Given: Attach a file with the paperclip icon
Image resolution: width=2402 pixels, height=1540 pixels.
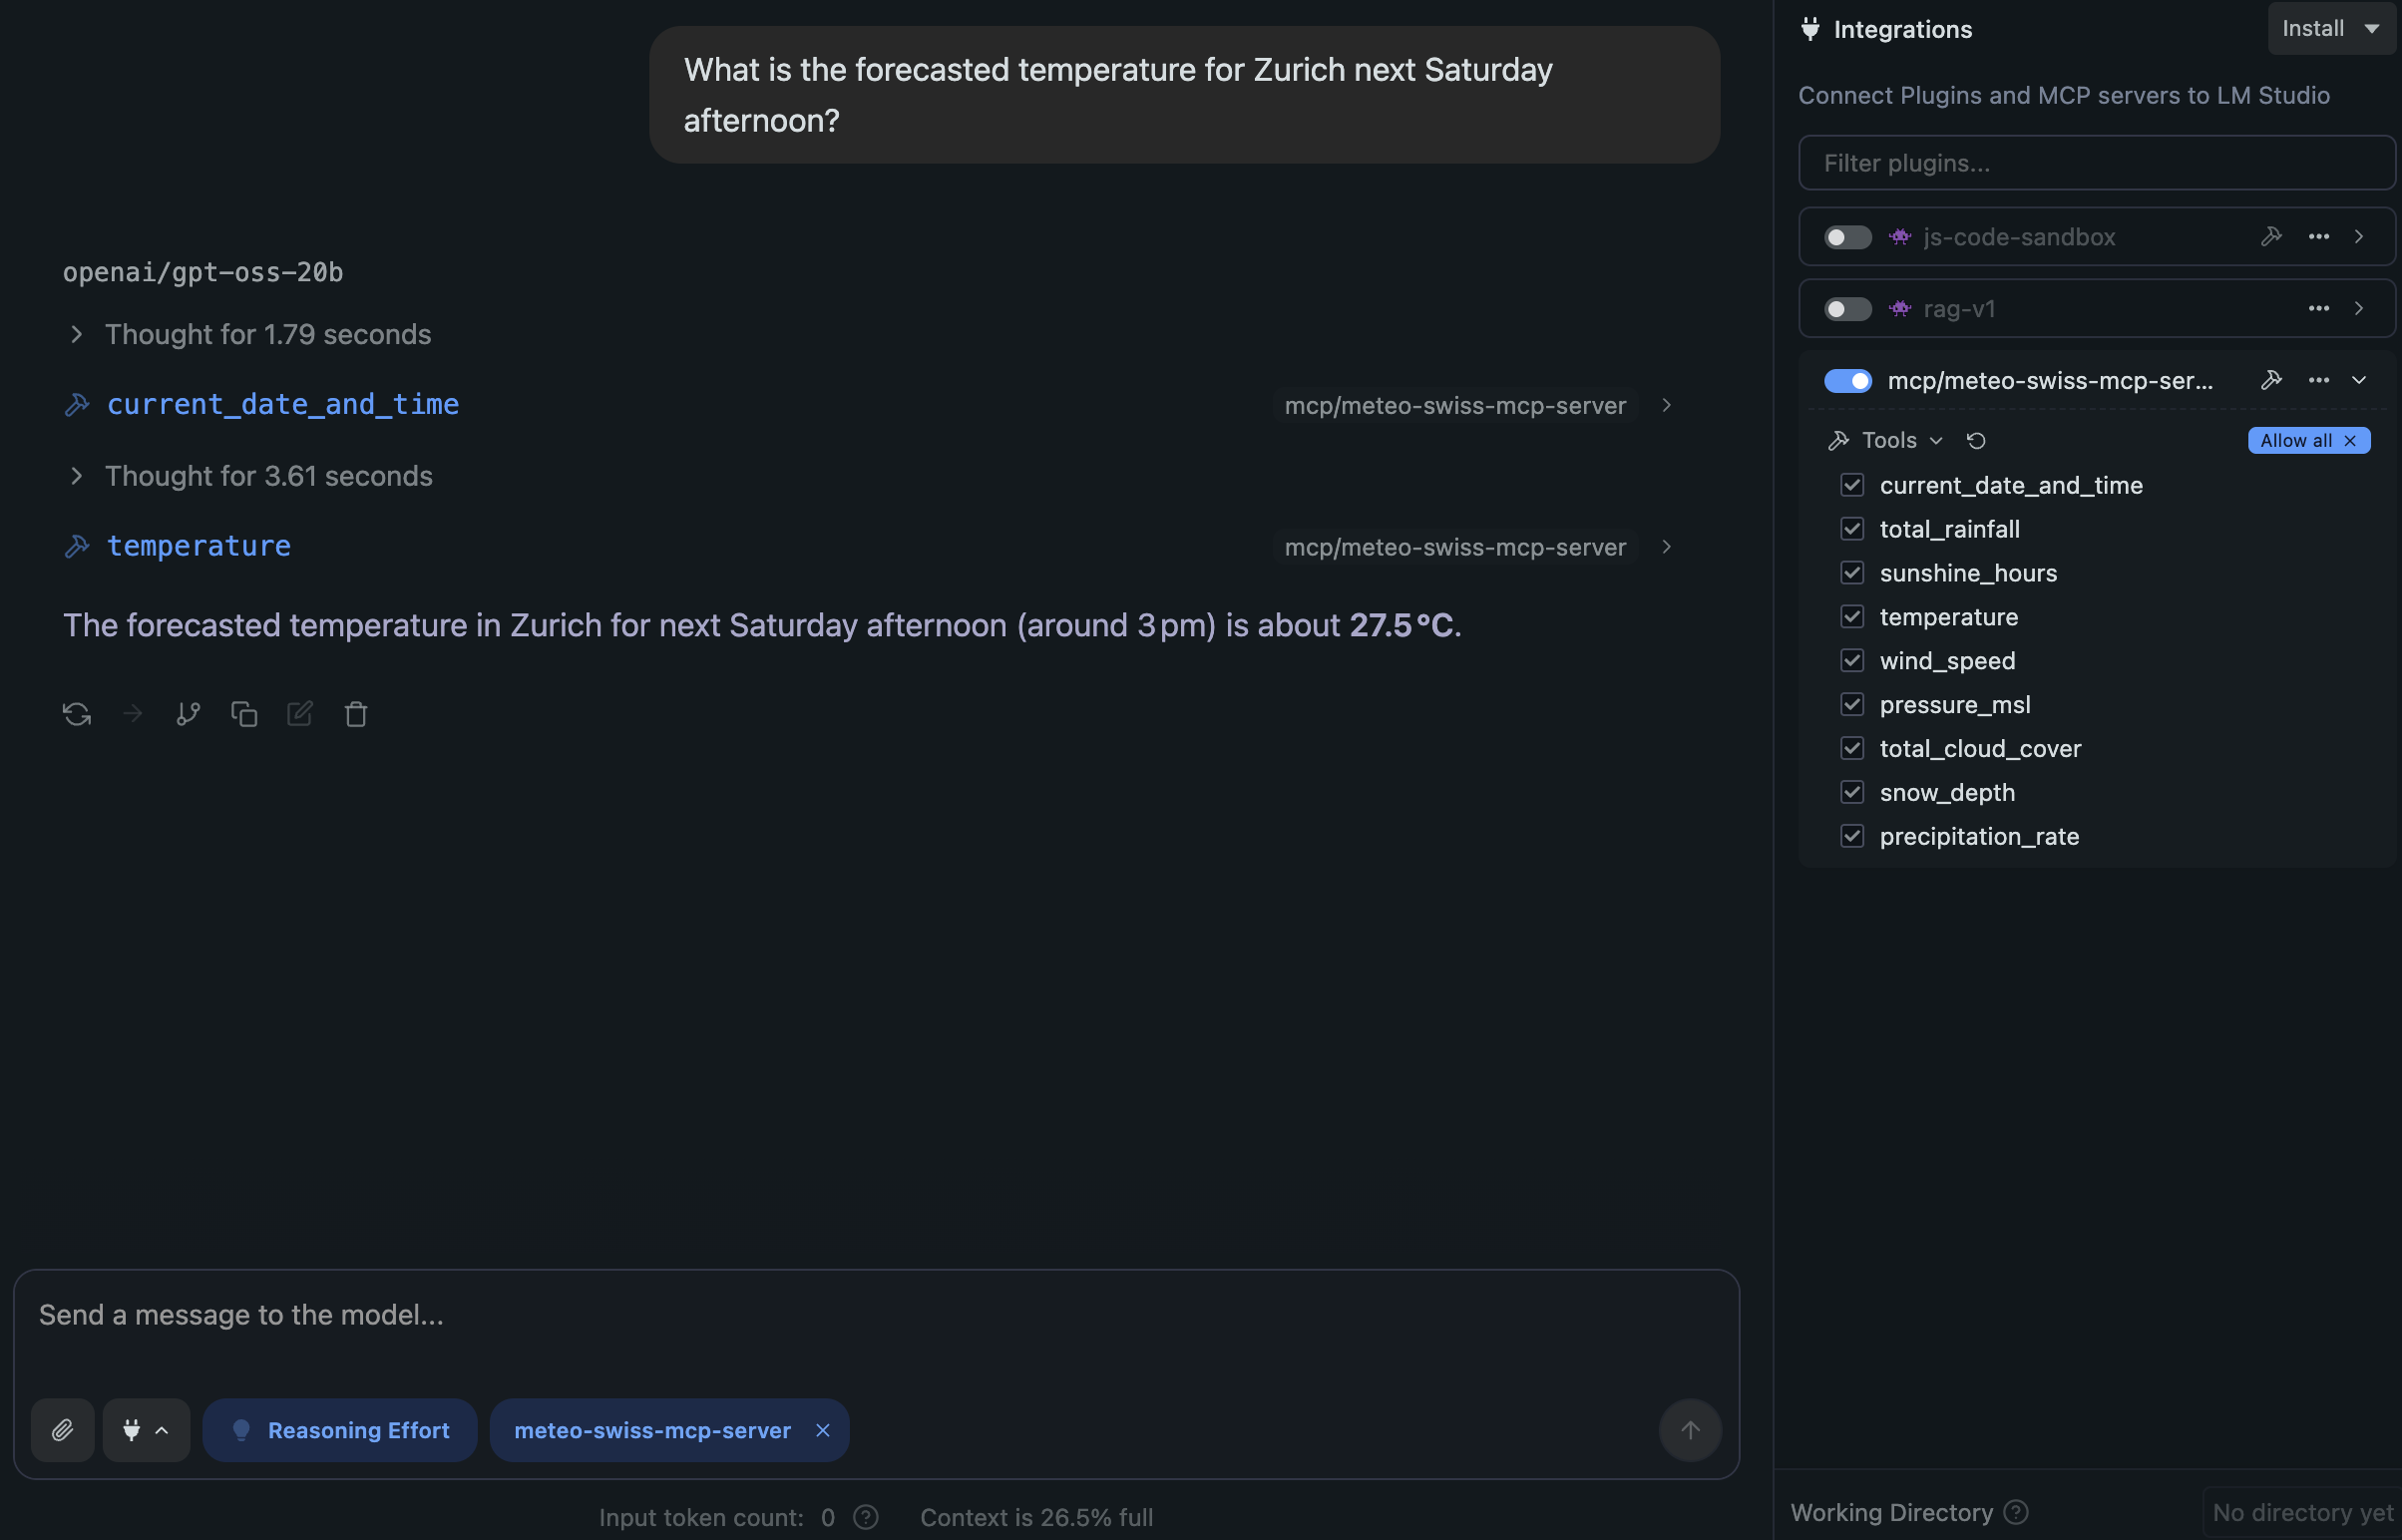Looking at the screenshot, I should pos(63,1430).
